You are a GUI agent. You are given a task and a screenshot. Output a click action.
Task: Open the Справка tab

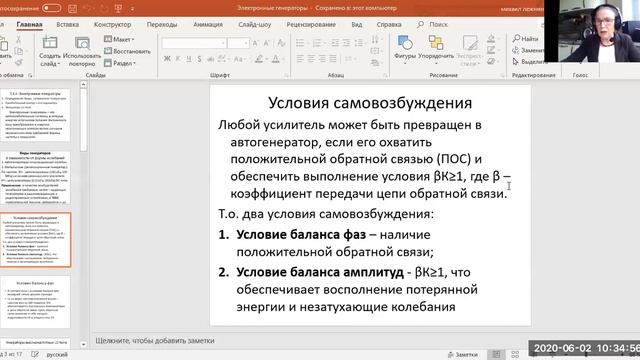click(389, 24)
